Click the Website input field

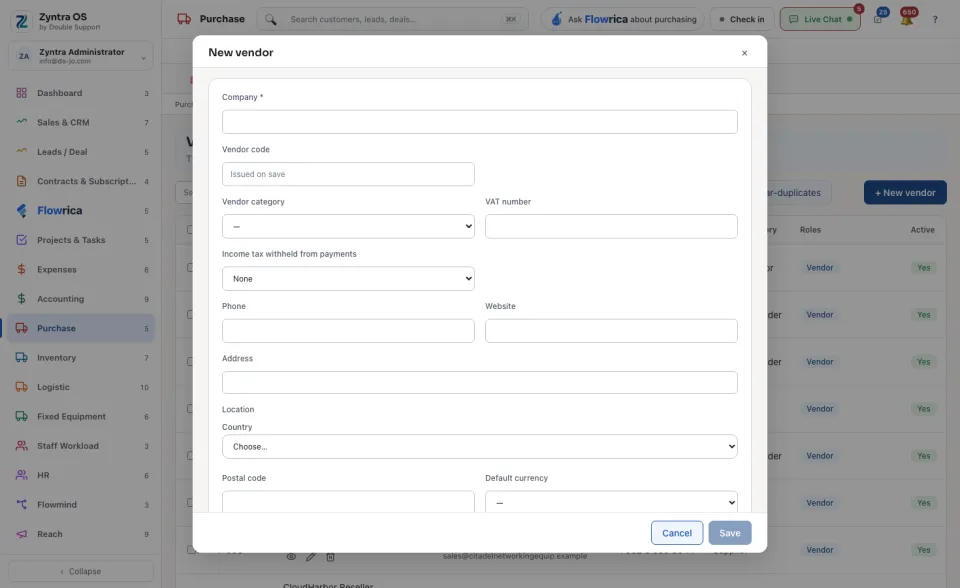pos(612,331)
